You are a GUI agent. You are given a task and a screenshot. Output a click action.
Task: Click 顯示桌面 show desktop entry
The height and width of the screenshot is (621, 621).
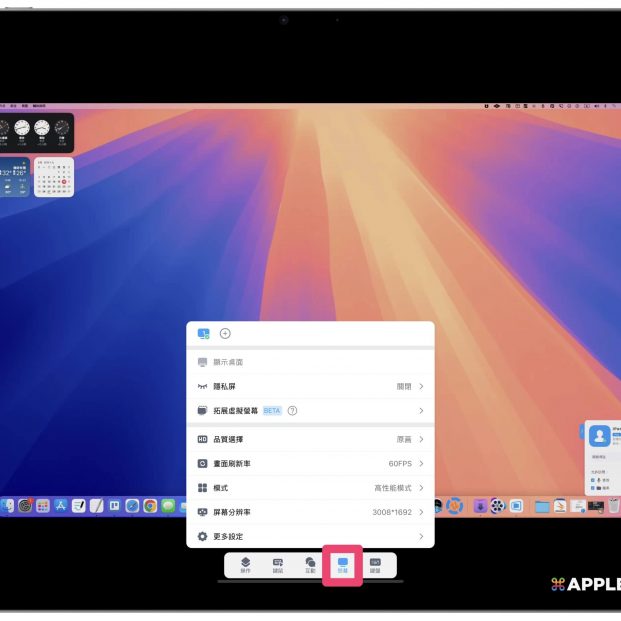(x=310, y=362)
